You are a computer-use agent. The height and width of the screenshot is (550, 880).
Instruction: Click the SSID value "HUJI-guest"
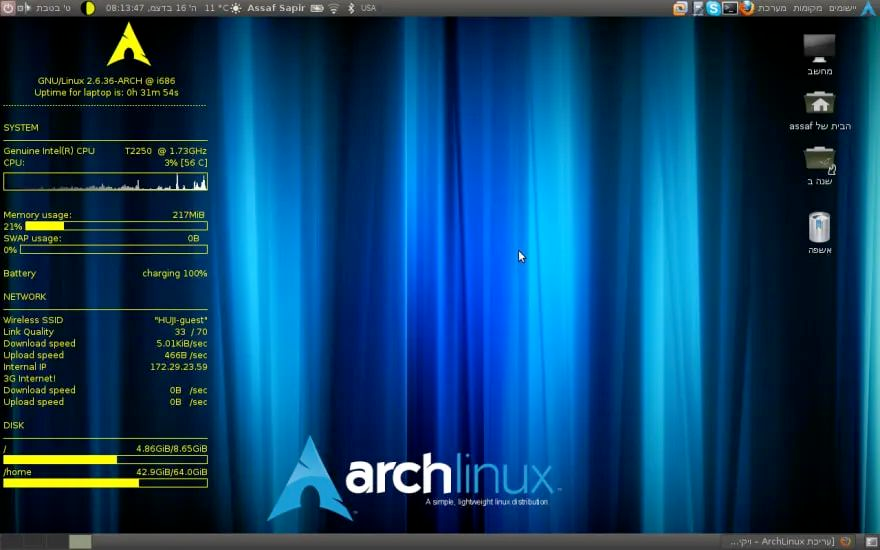coord(181,320)
